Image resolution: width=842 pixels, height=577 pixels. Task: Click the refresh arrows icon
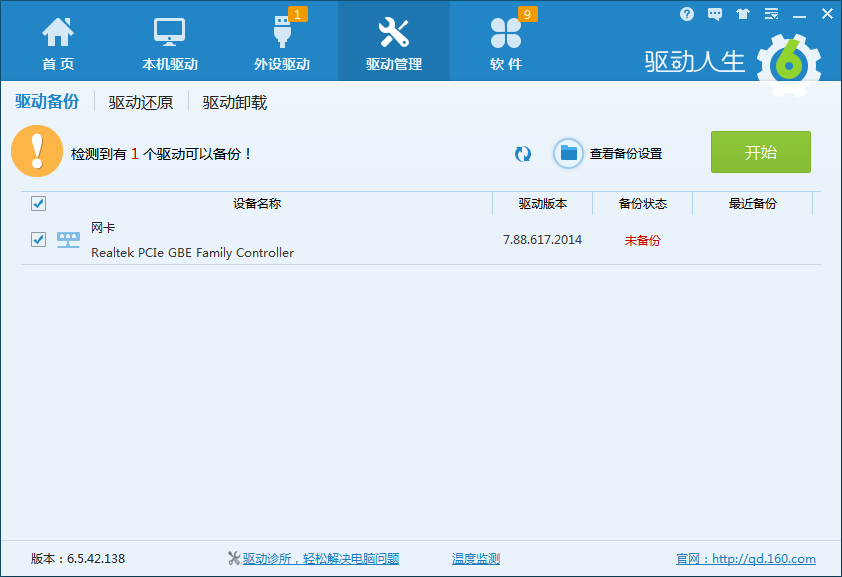pos(523,153)
